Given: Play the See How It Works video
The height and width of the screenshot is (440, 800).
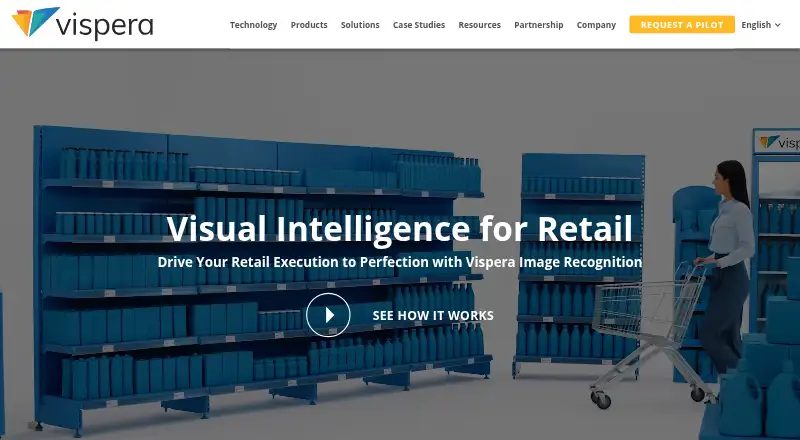Looking at the screenshot, I should click(328, 315).
